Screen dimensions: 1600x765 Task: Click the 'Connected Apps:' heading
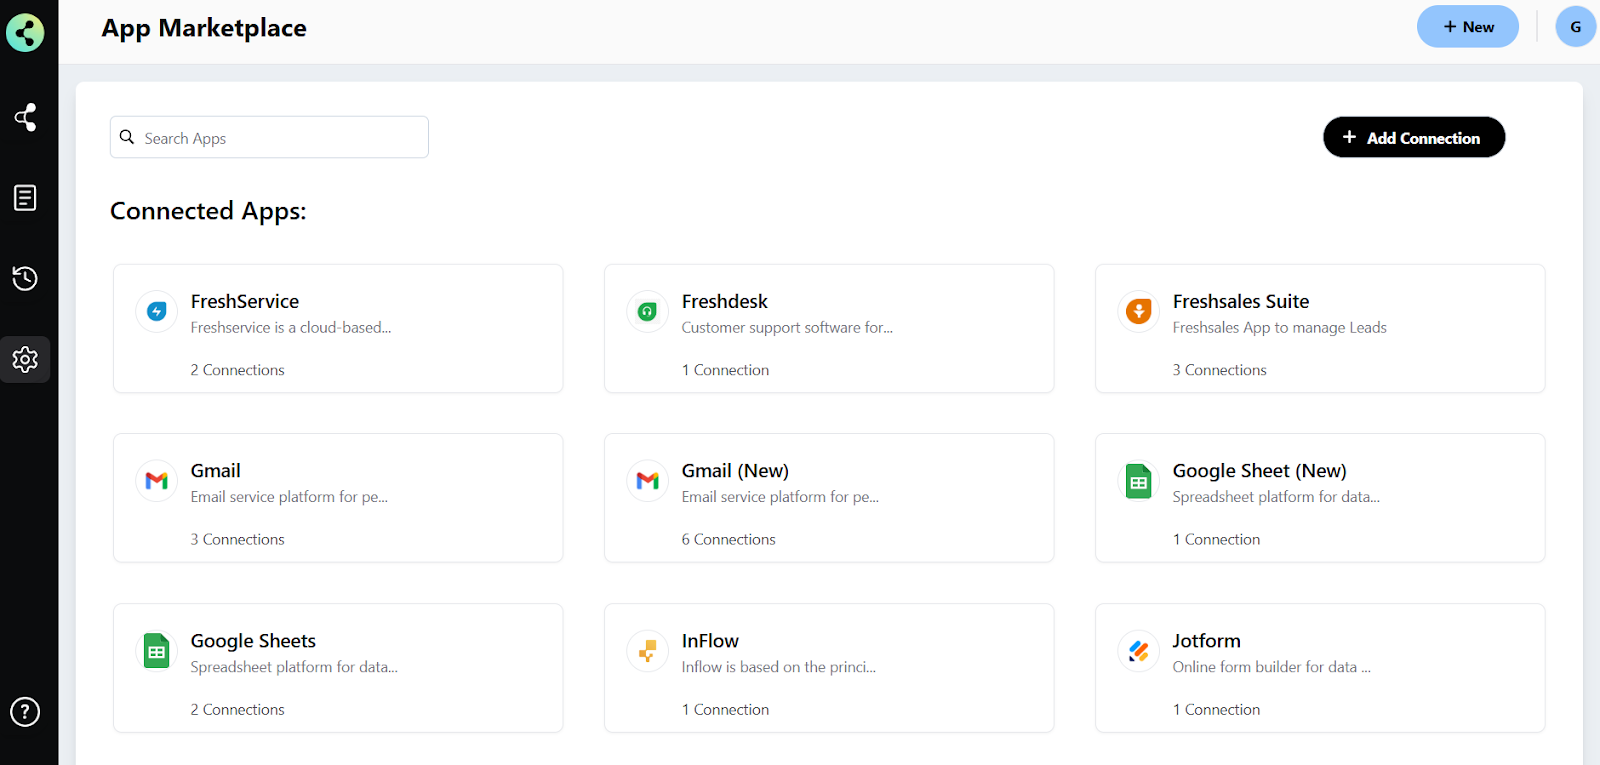pos(208,211)
